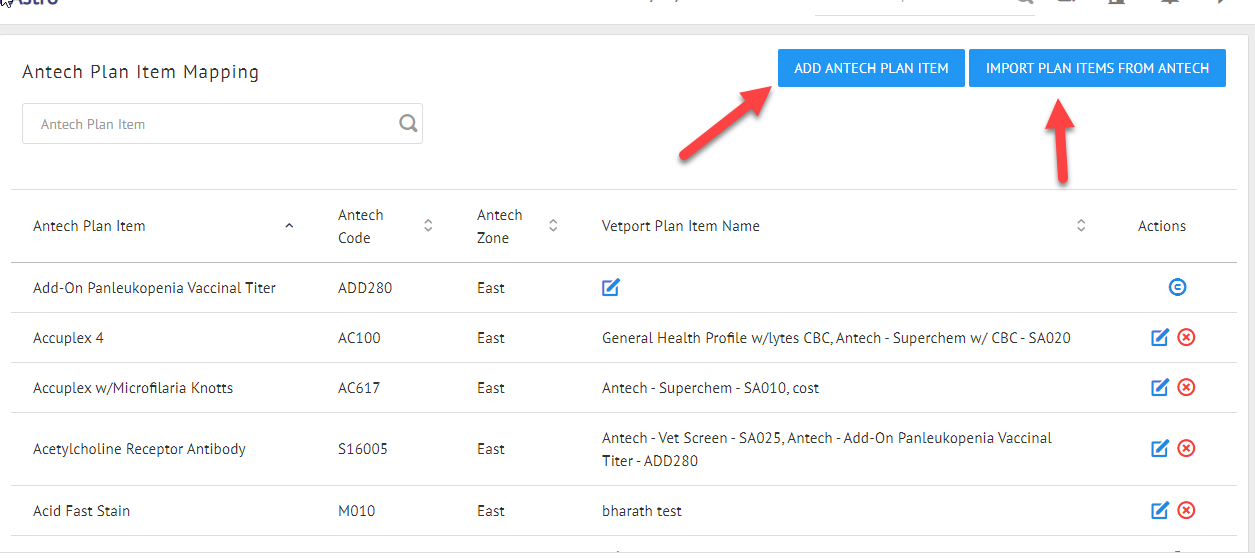The width and height of the screenshot is (1255, 559).
Task: Select 'Accuplex w/Microfilaria Knotts' text
Action: click(133, 388)
